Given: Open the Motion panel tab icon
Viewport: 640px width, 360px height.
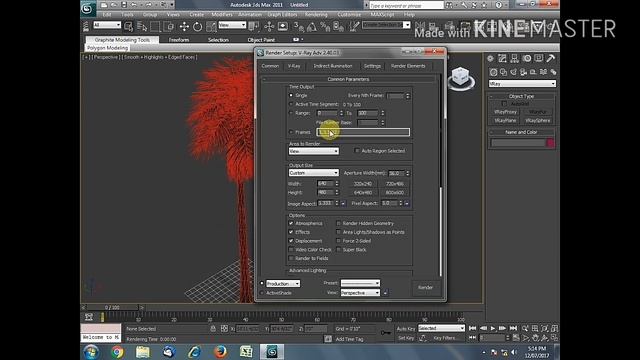Looking at the screenshot, I should point(527,58).
